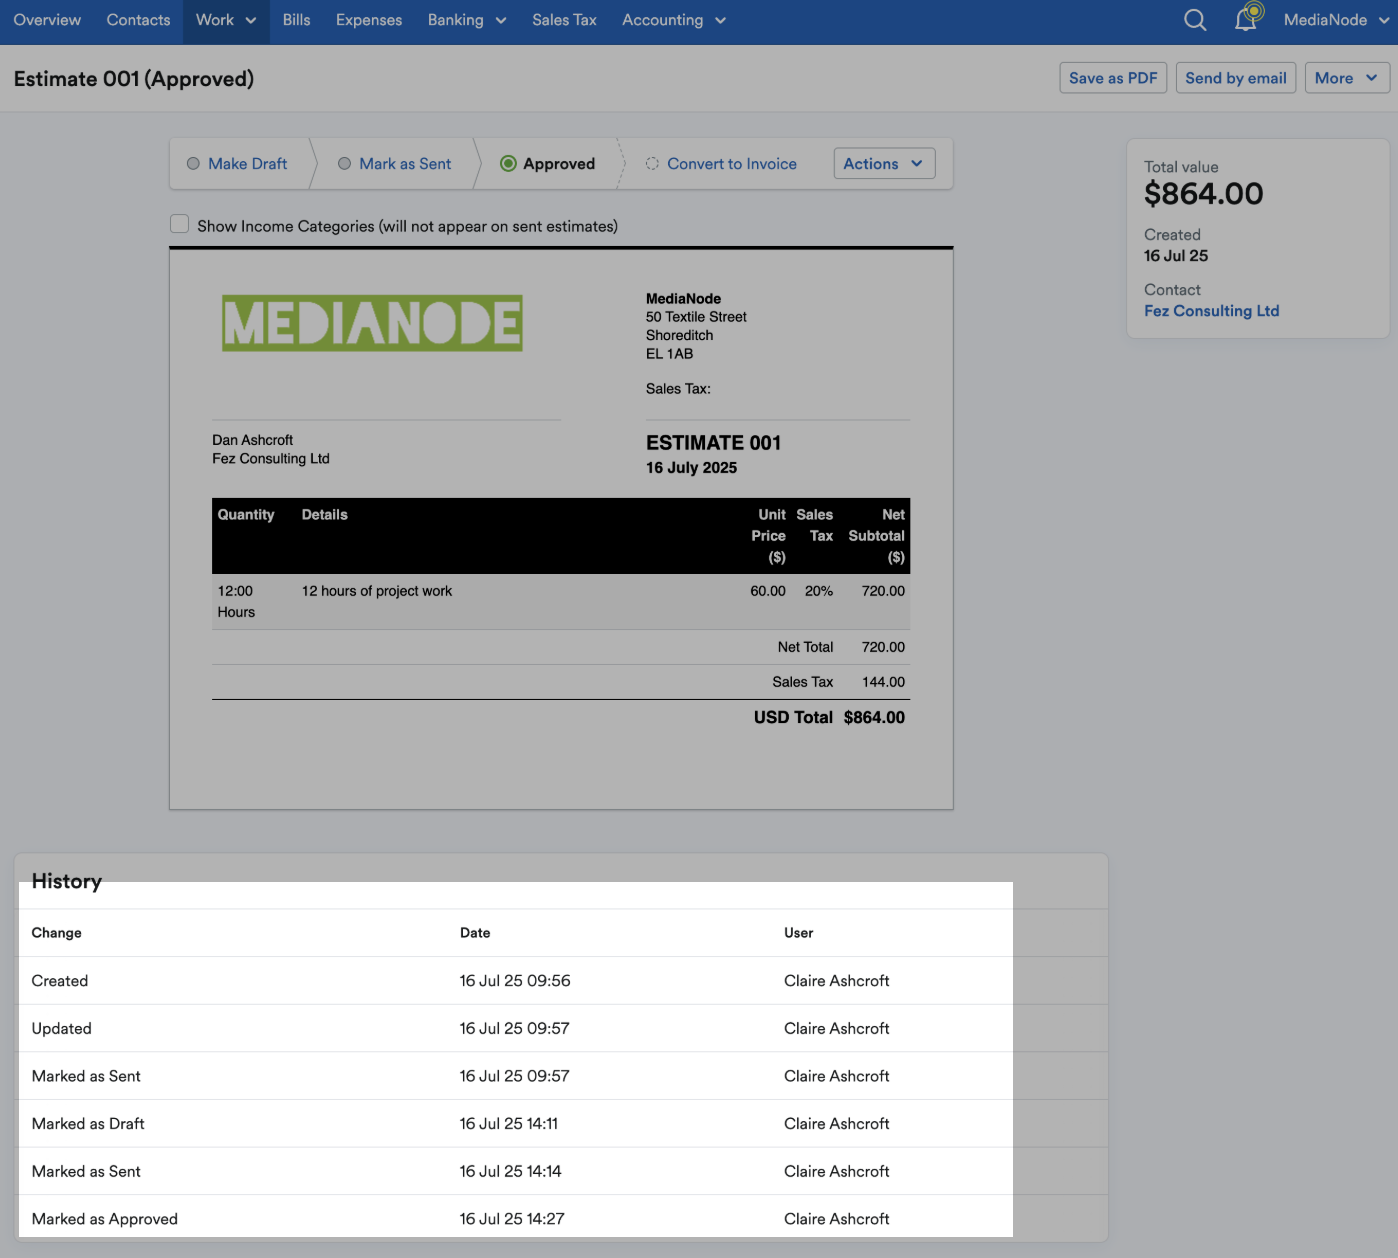Expand the Accounting menu
This screenshot has width=1398, height=1258.
674,21
